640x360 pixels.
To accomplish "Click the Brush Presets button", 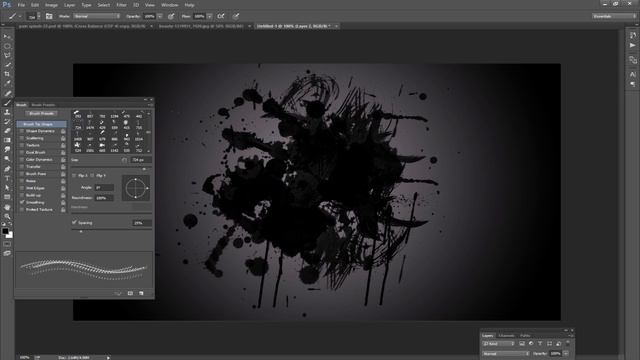I will tap(42, 113).
